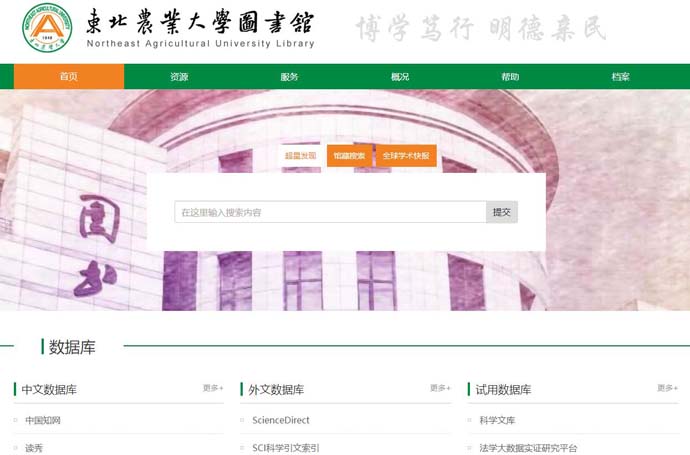Click the Northeast Agricultural University round logo

47,27
